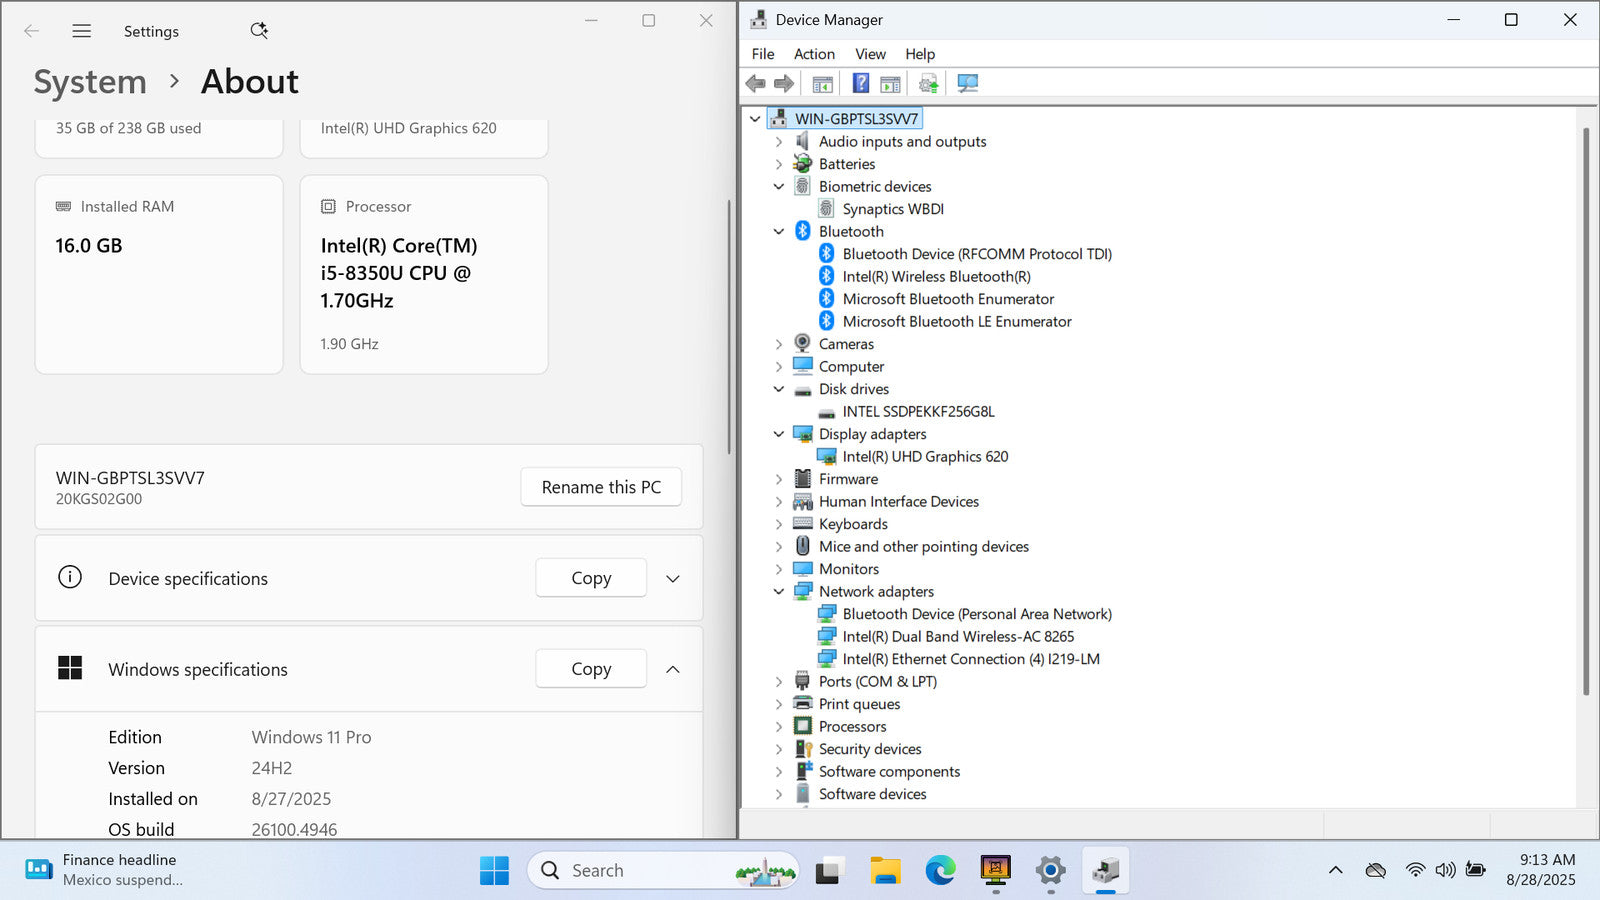1600x900 pixels.
Task: Copy the Device specifications
Action: pos(591,578)
